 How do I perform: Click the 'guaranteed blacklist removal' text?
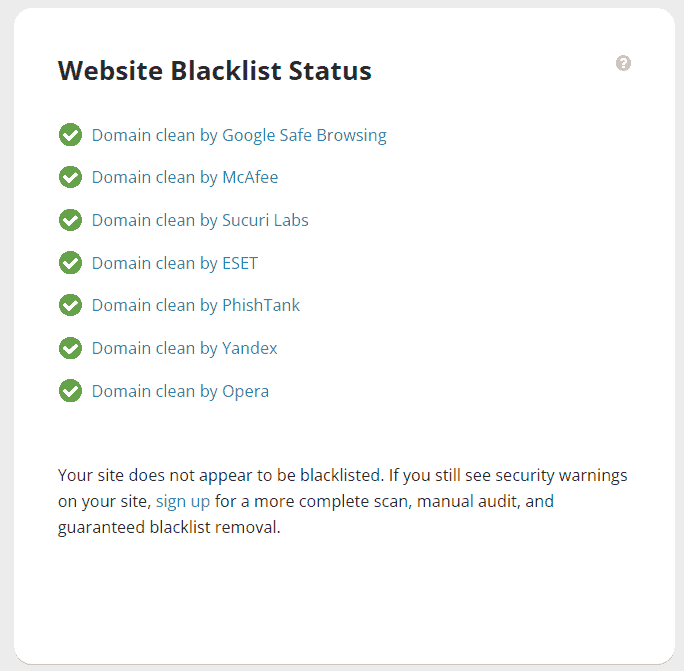point(168,527)
